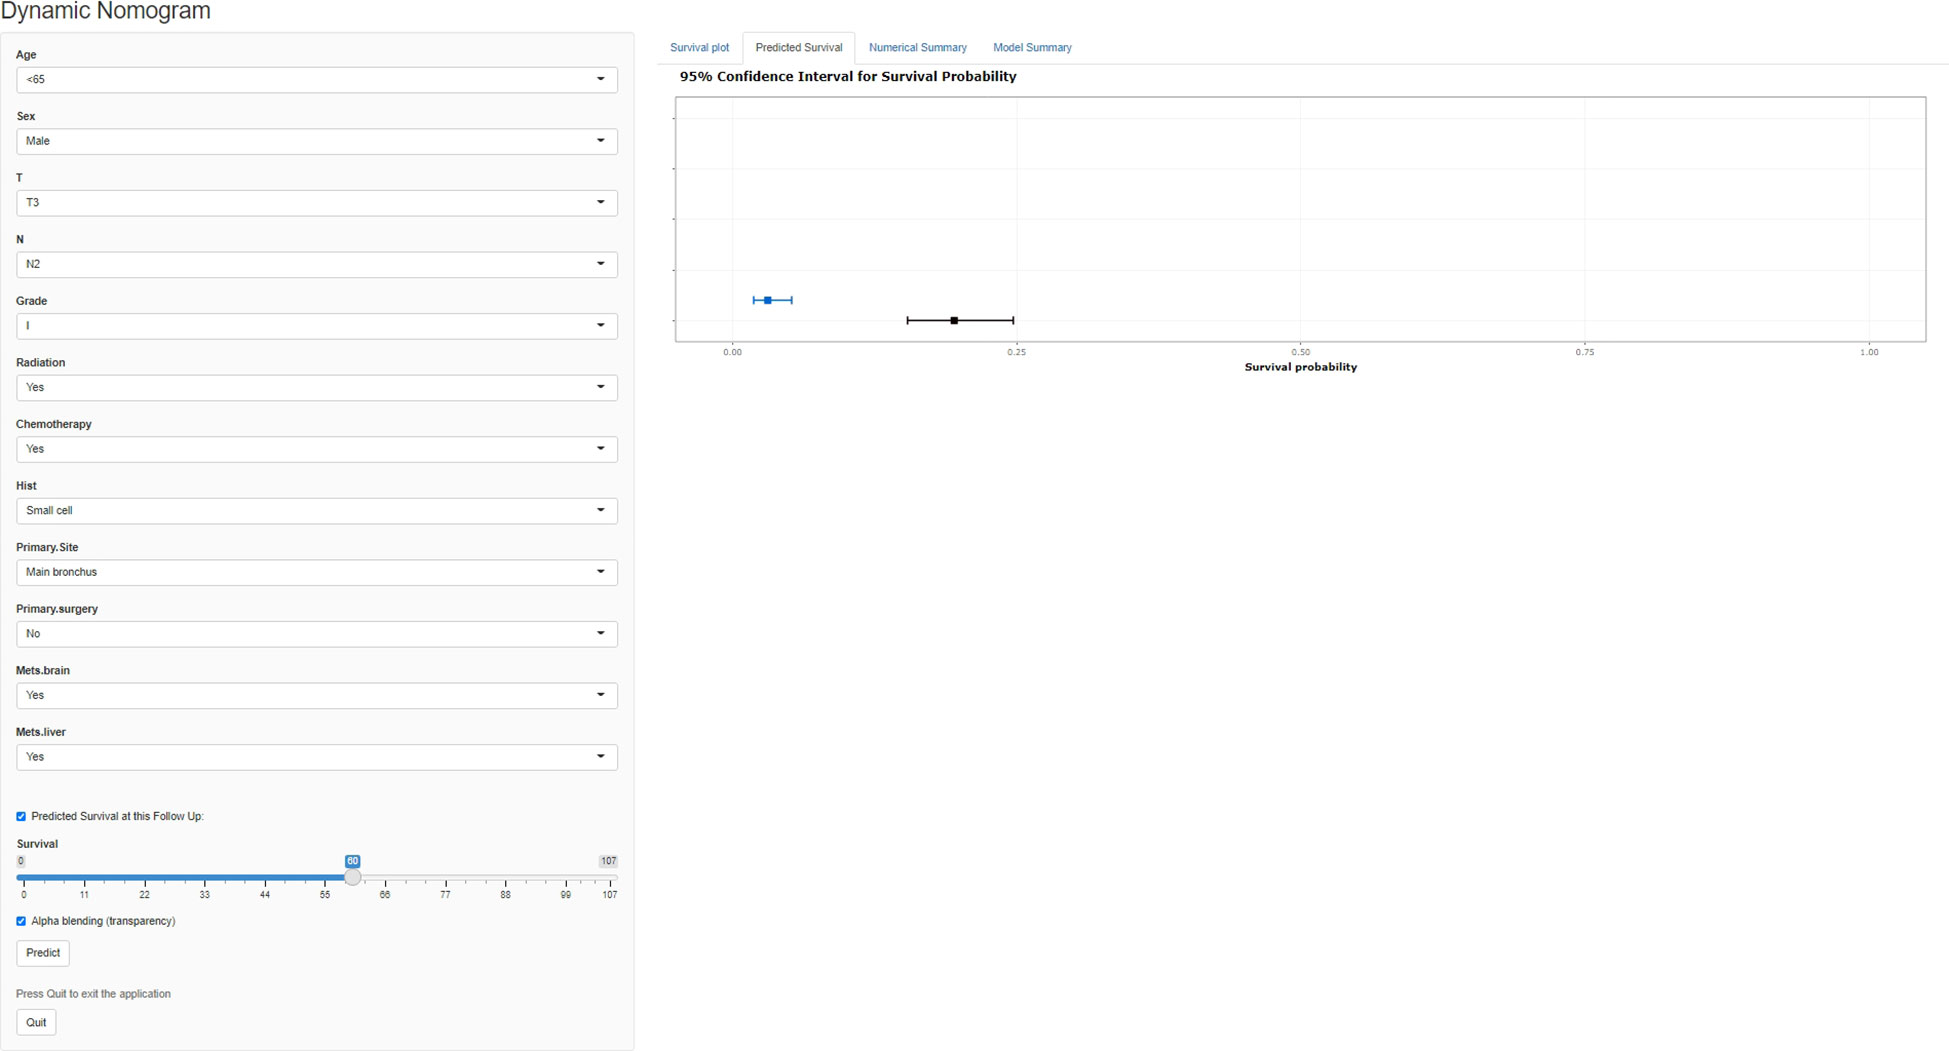Screen dimensions: 1949x1051
Task: Click the 'Press Quit to exit' text
Action: coord(93,994)
